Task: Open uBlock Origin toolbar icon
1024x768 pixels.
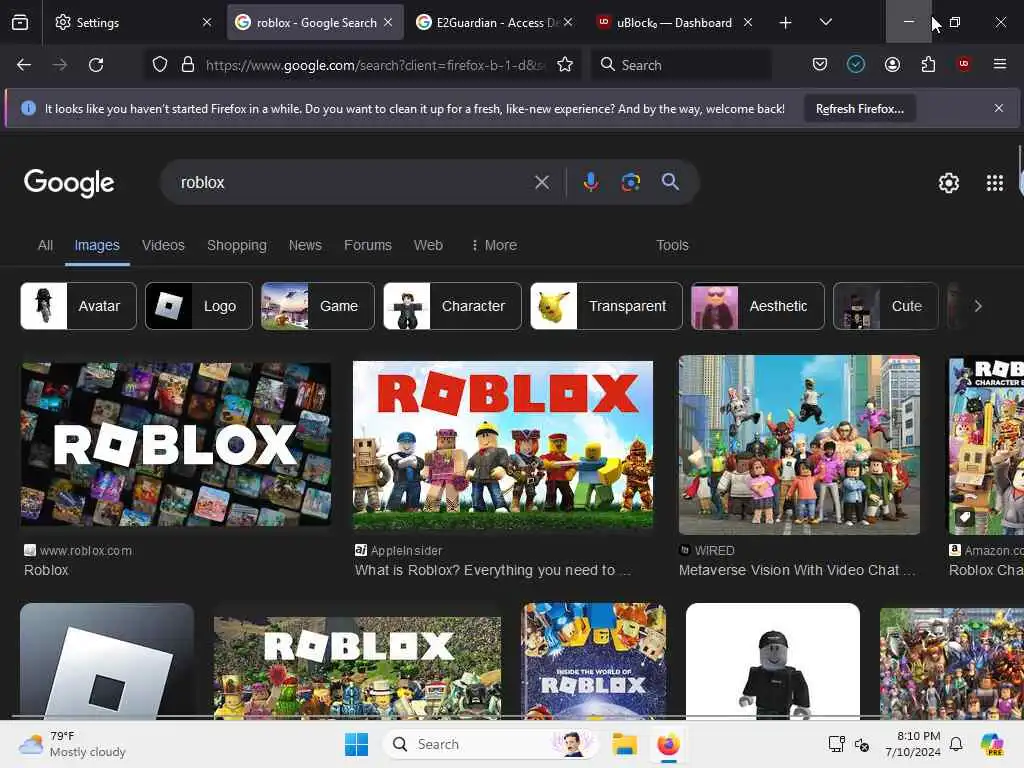Action: click(x=963, y=64)
